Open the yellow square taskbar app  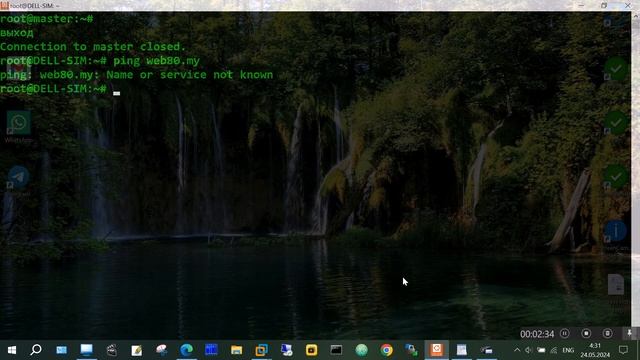pyautogui.click(x=311, y=350)
